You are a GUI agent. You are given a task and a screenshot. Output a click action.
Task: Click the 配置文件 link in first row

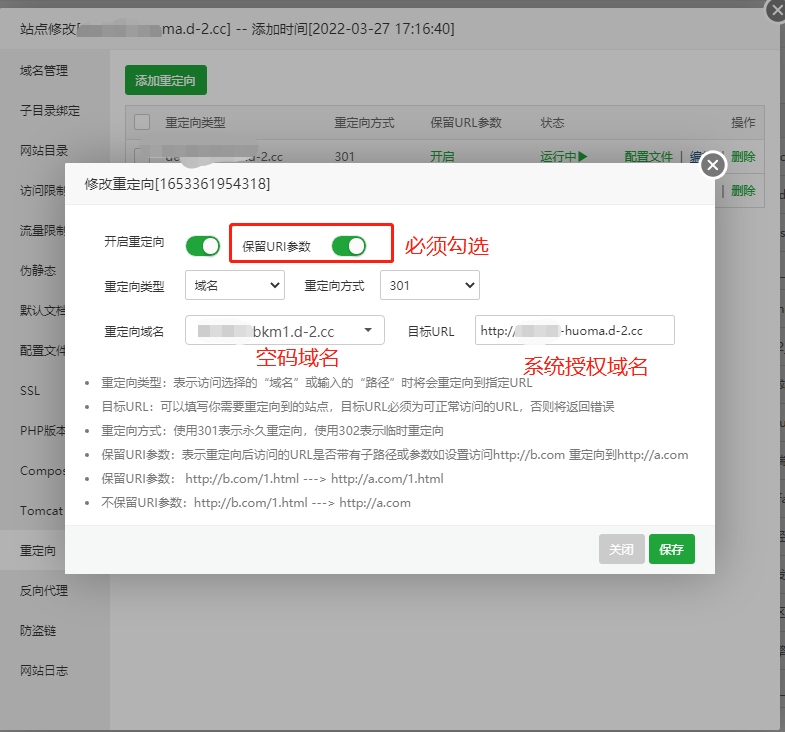(649, 157)
